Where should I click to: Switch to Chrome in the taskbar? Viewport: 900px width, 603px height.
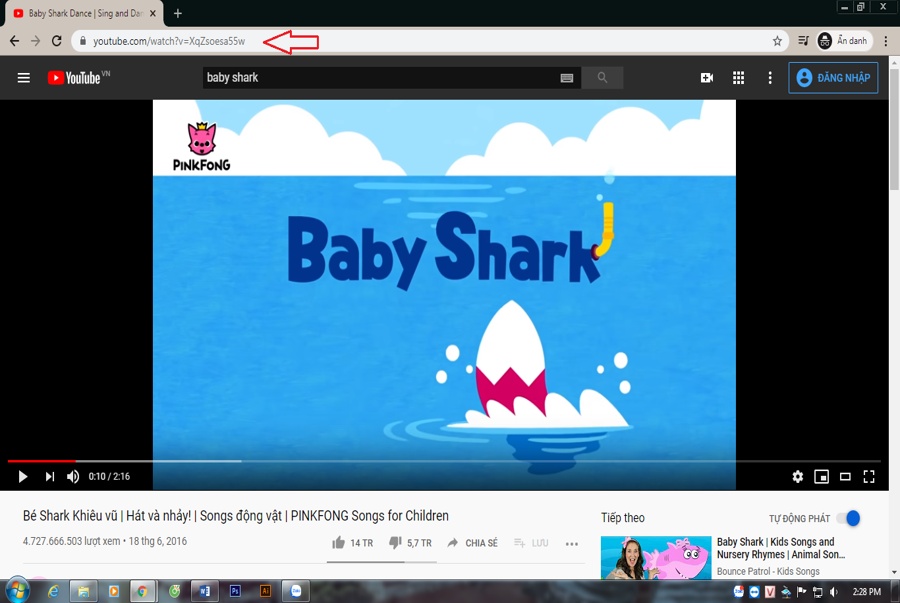142,591
